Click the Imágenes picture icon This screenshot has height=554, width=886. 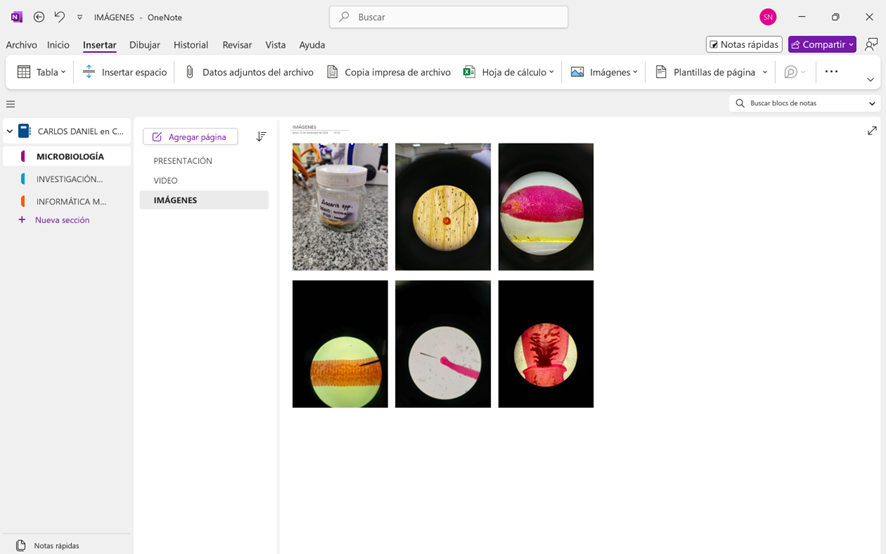pos(577,72)
